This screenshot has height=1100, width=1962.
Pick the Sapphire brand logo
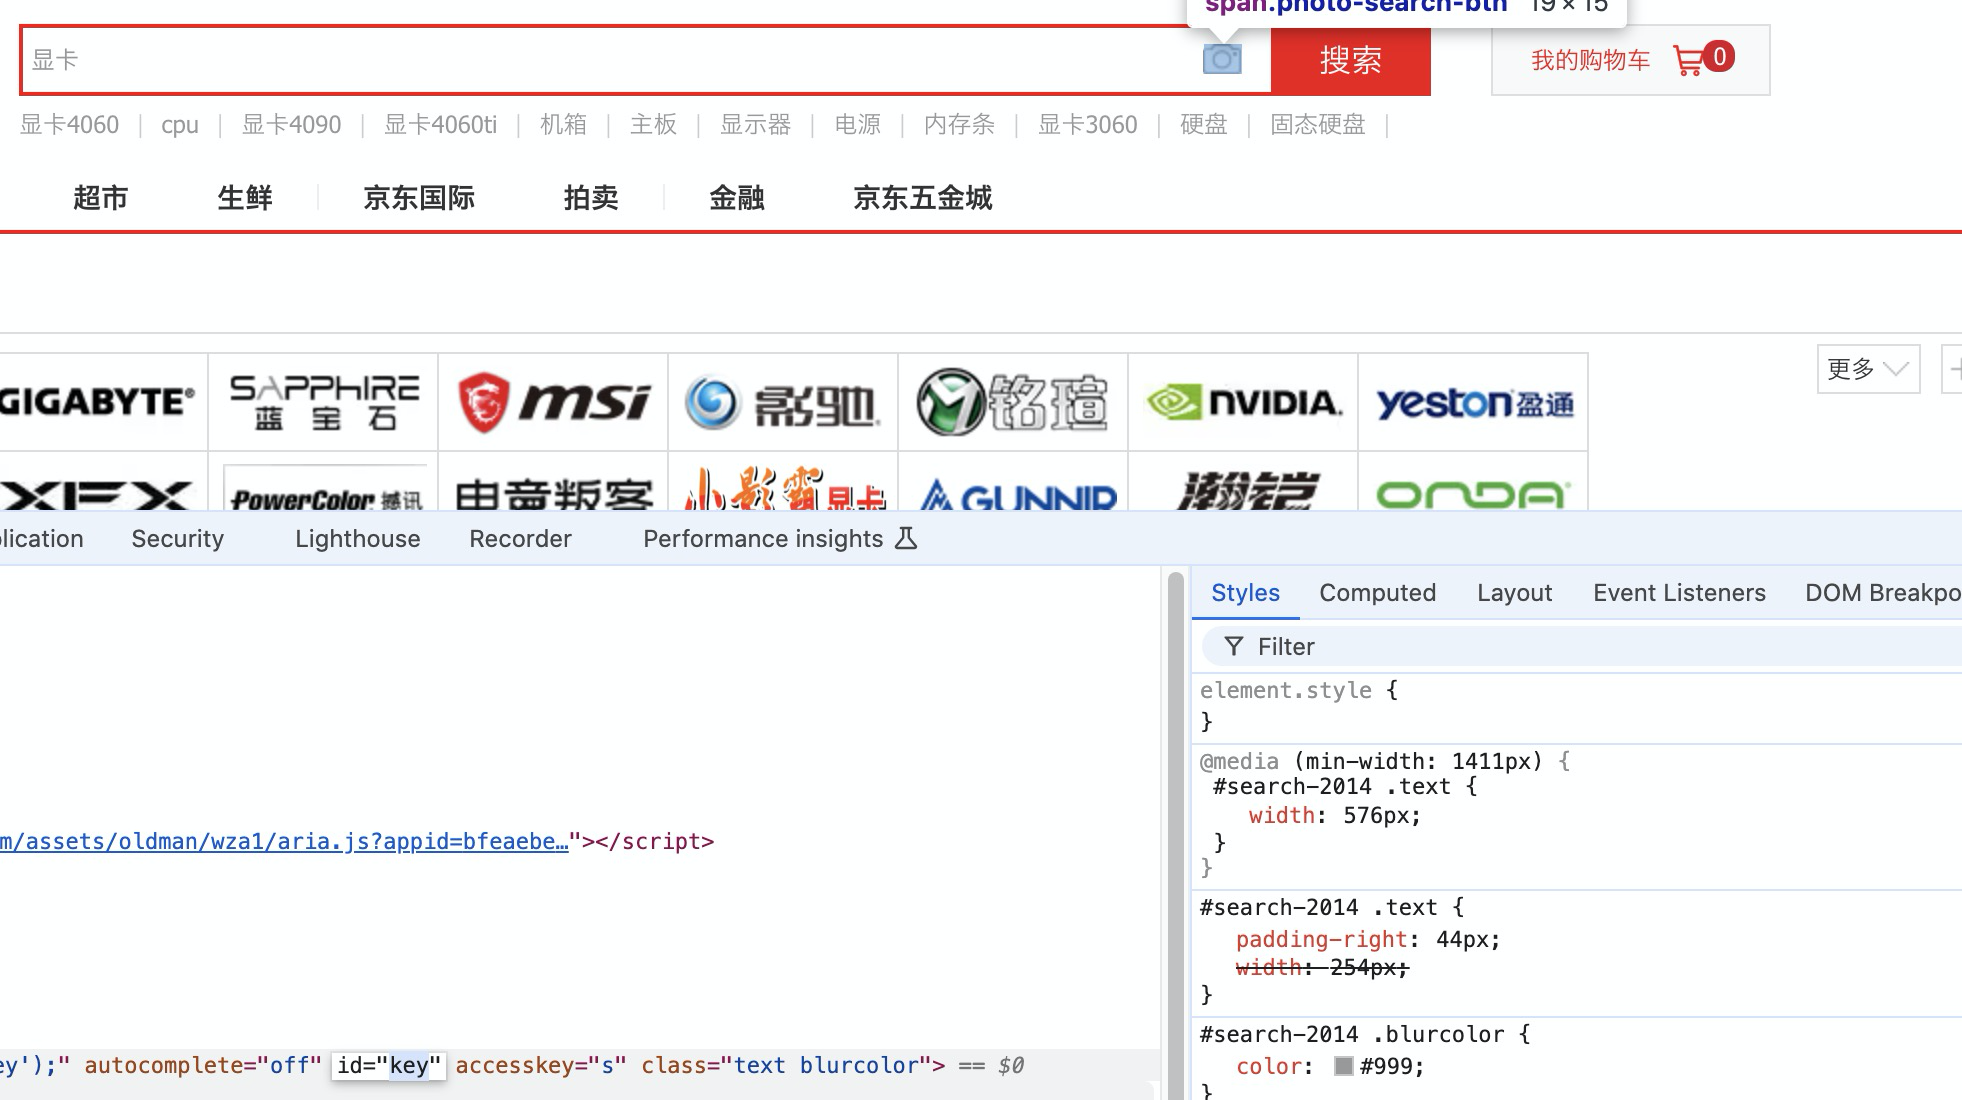(x=323, y=402)
